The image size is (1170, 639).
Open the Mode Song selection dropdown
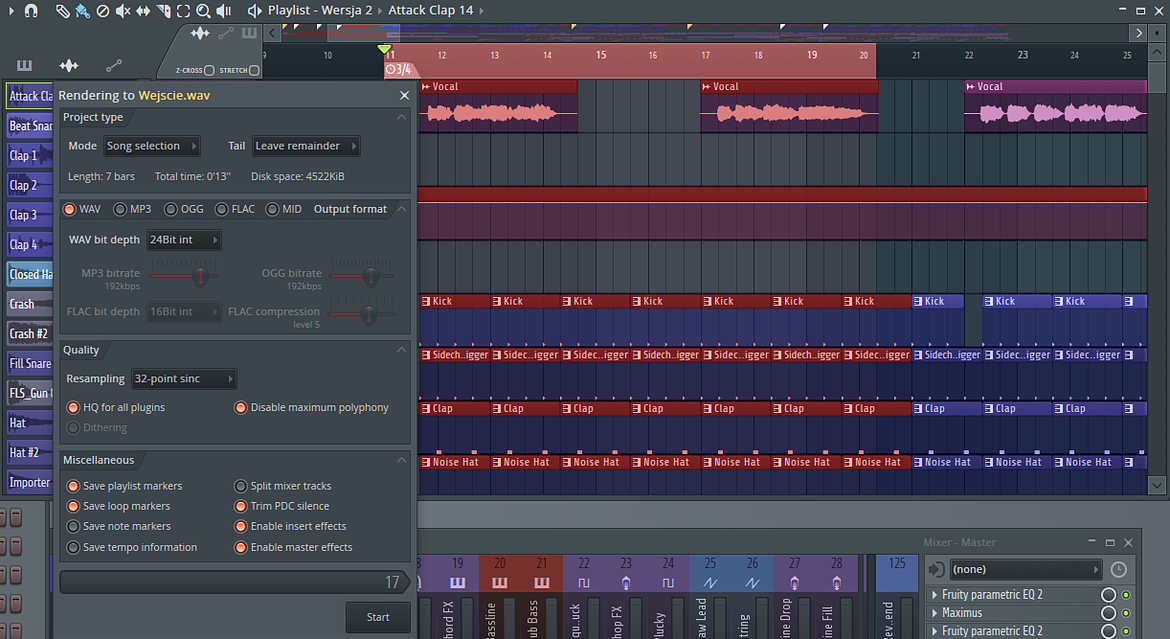pos(151,146)
